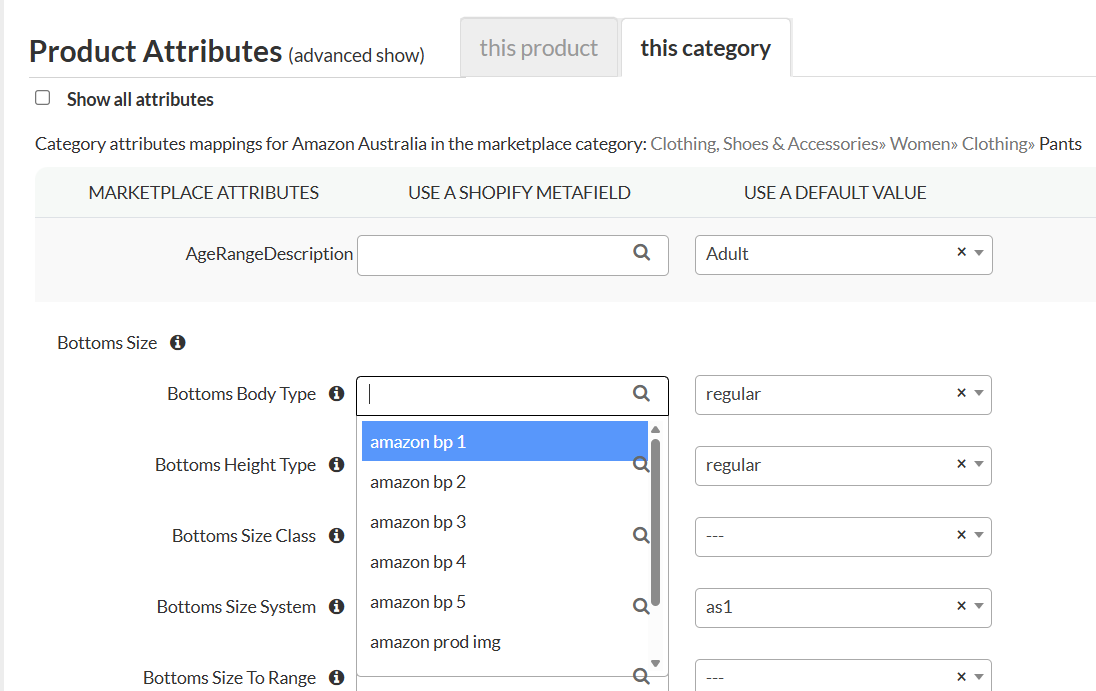Open Bottoms Body Type regular dropdown
Screen dimensions: 1096x691
point(979,394)
